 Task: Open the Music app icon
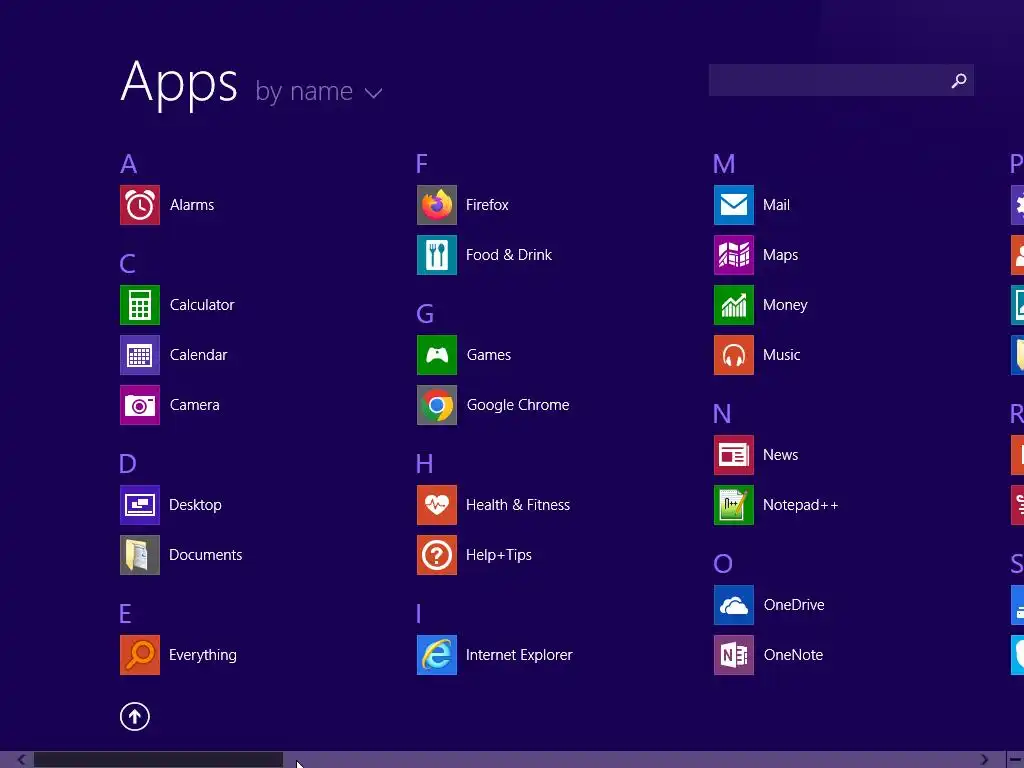coord(734,355)
